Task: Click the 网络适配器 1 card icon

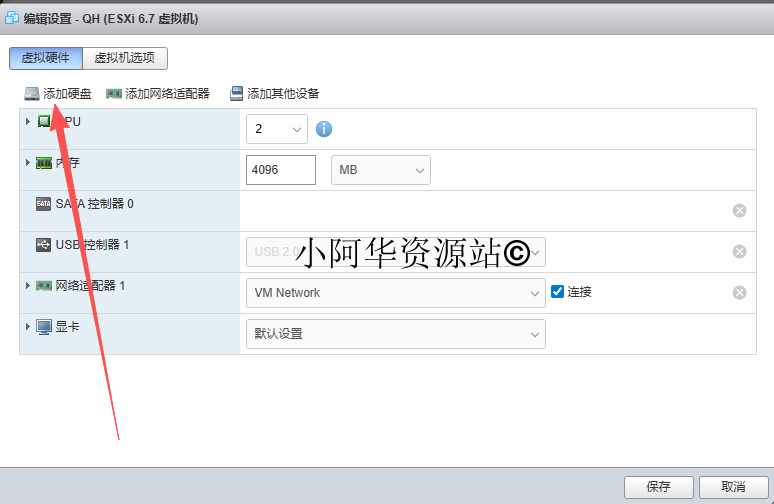Action: pyautogui.click(x=44, y=286)
